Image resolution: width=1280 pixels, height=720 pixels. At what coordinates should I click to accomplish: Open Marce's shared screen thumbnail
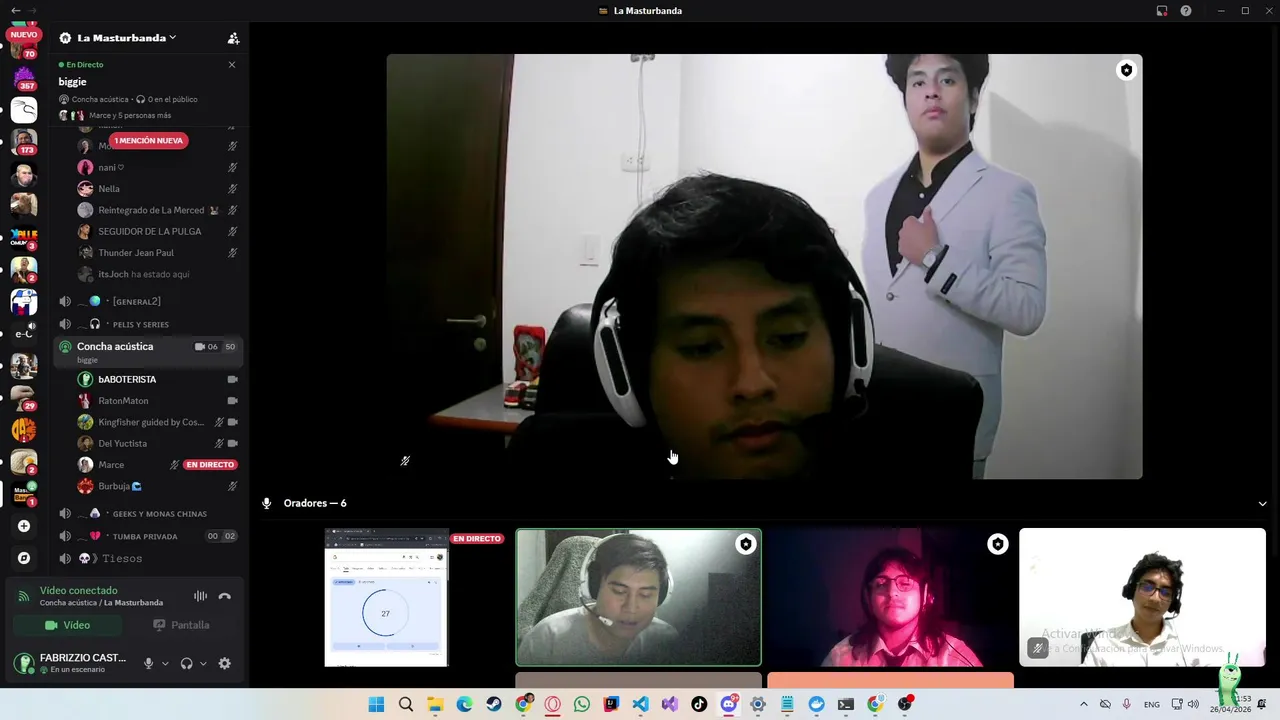click(386, 597)
